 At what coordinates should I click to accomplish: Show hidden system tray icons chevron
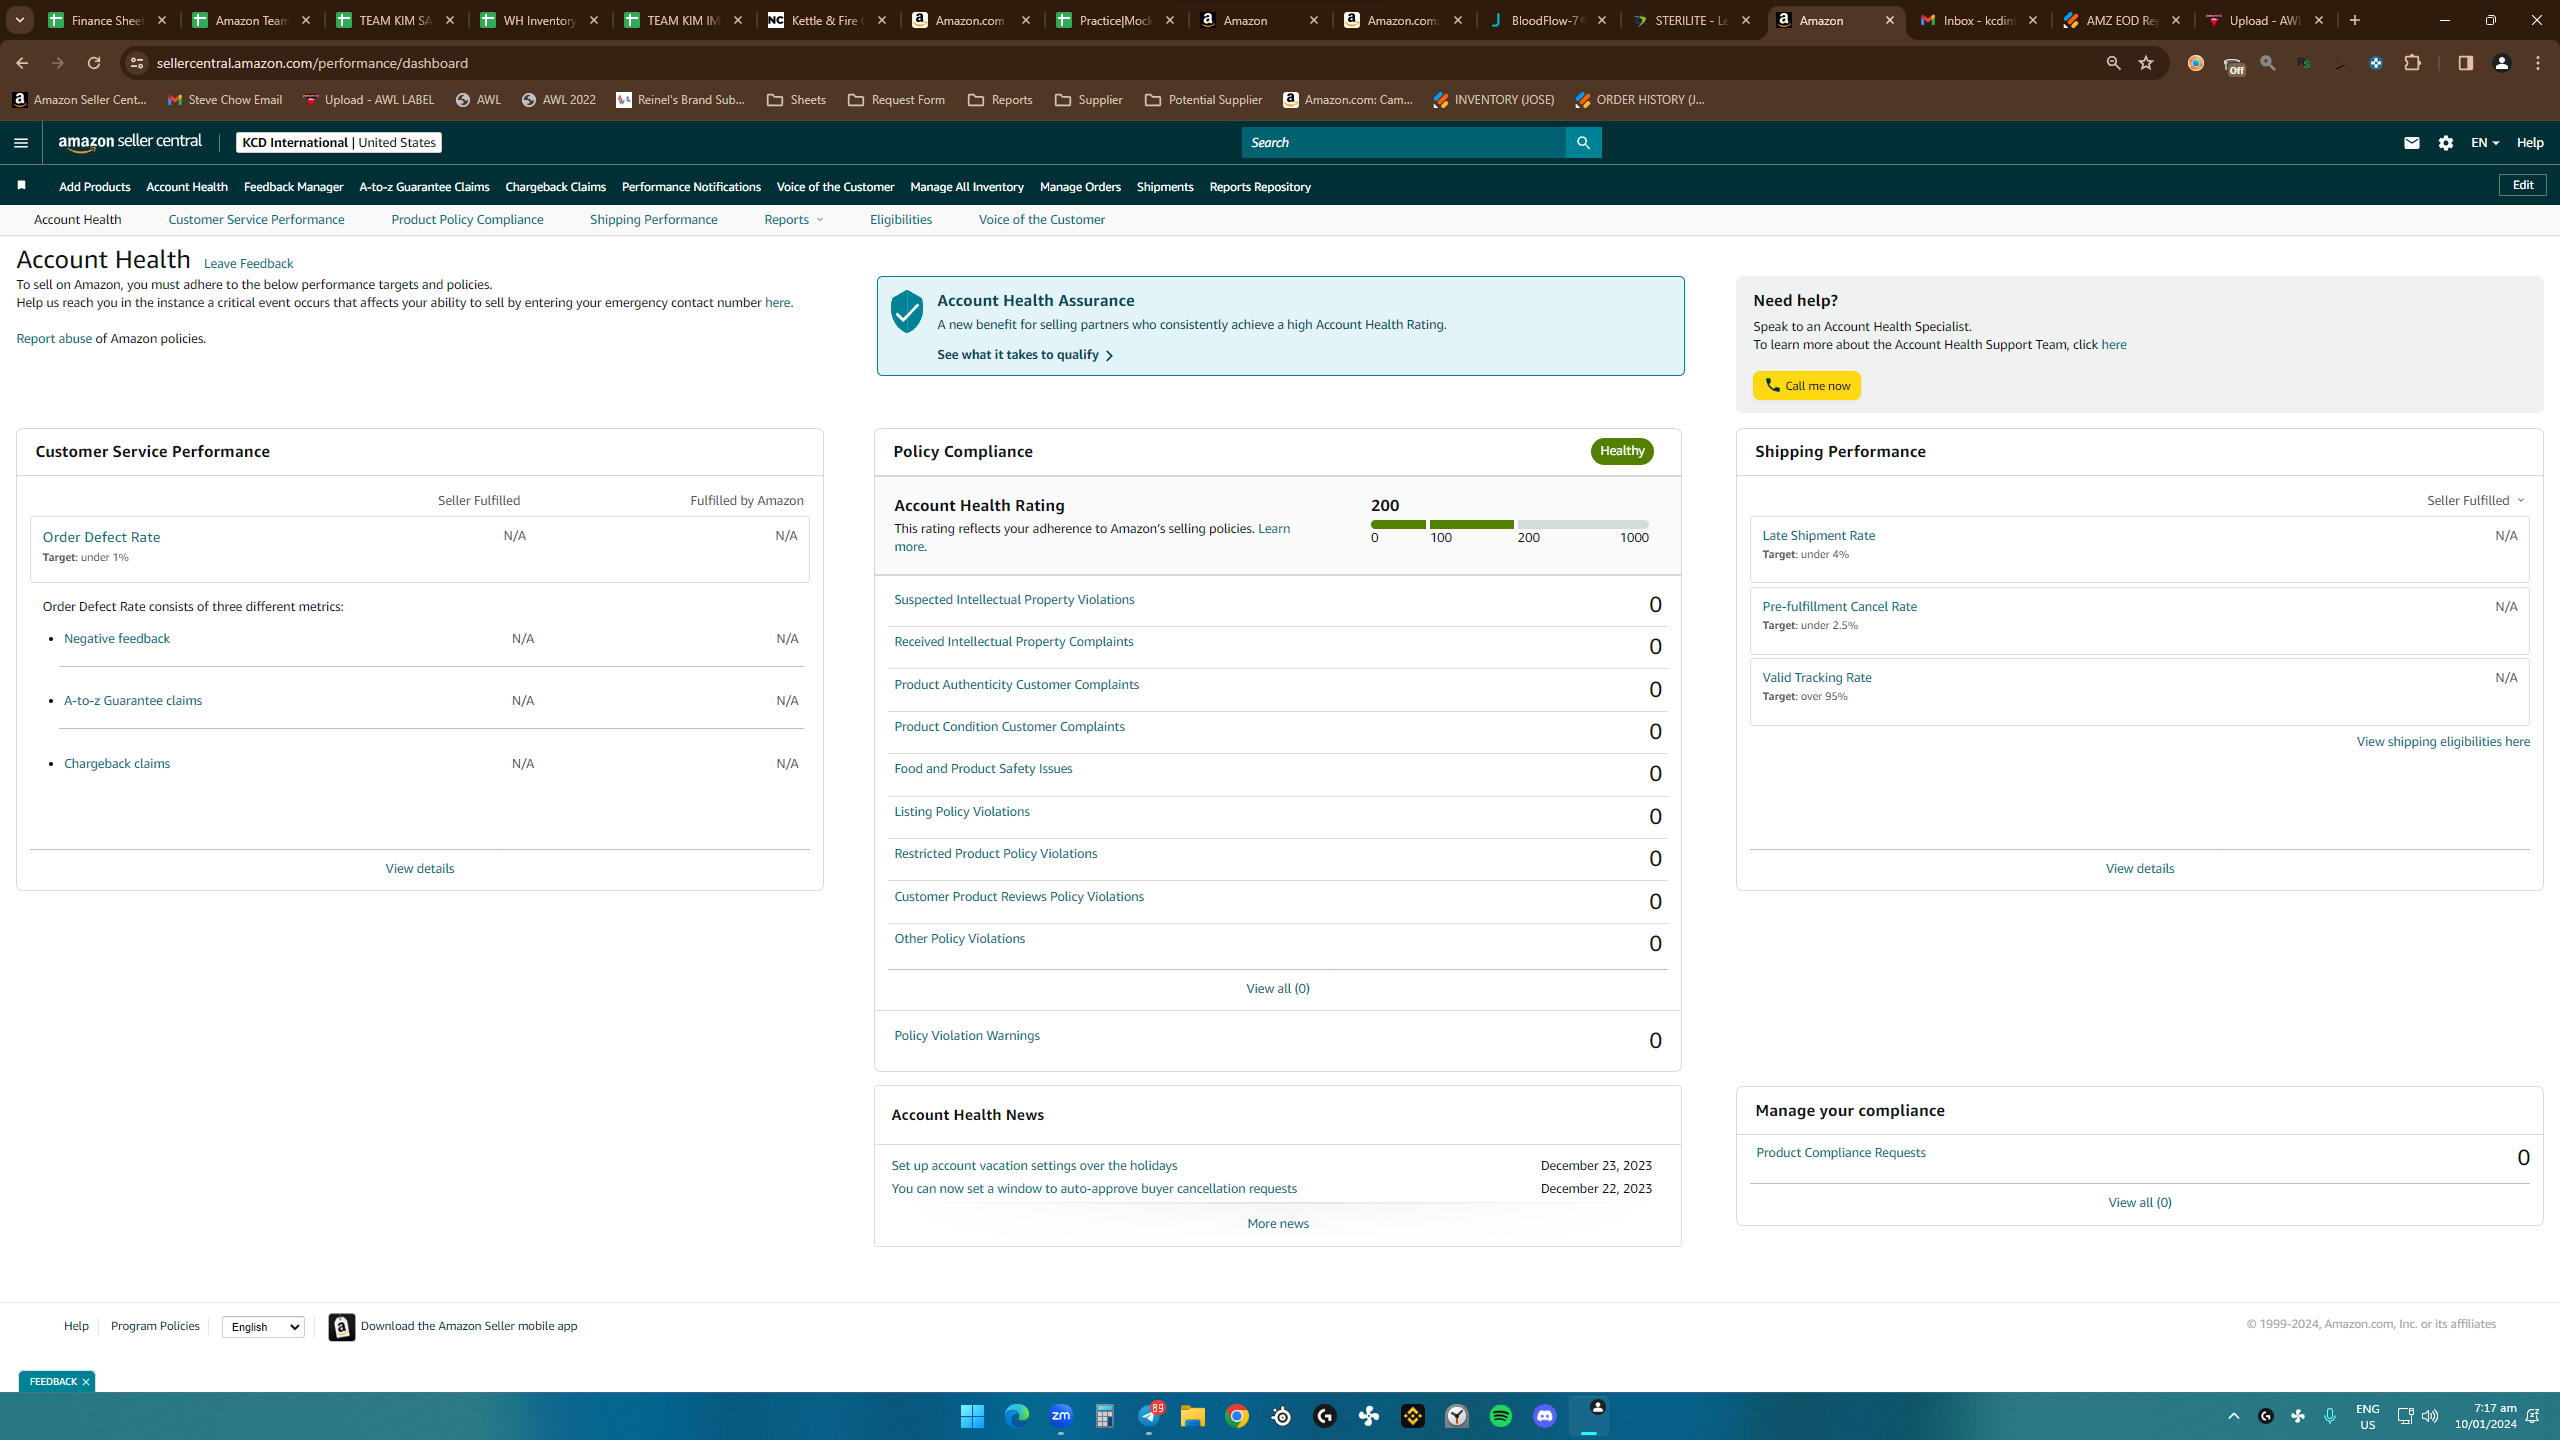pos(2233,1416)
